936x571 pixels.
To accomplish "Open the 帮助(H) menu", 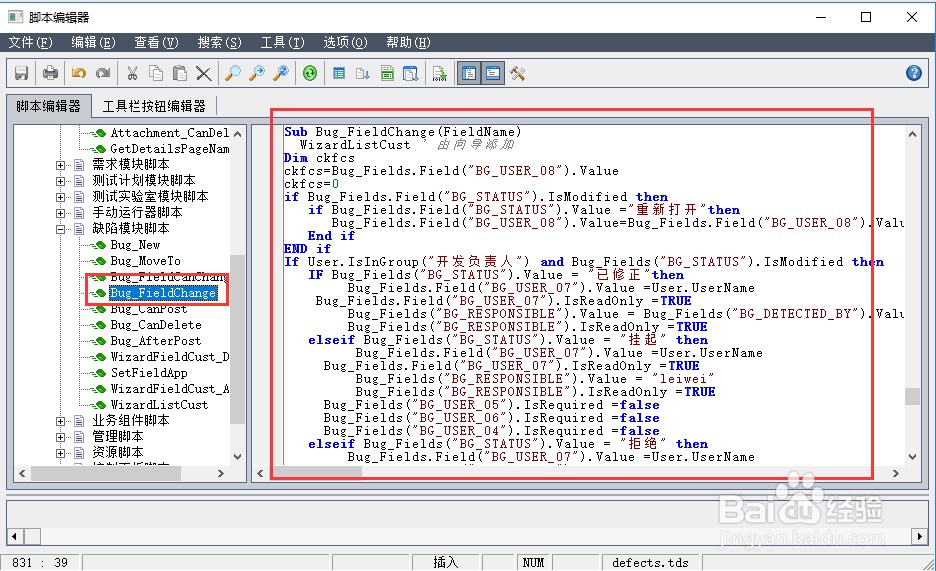I will pos(408,42).
